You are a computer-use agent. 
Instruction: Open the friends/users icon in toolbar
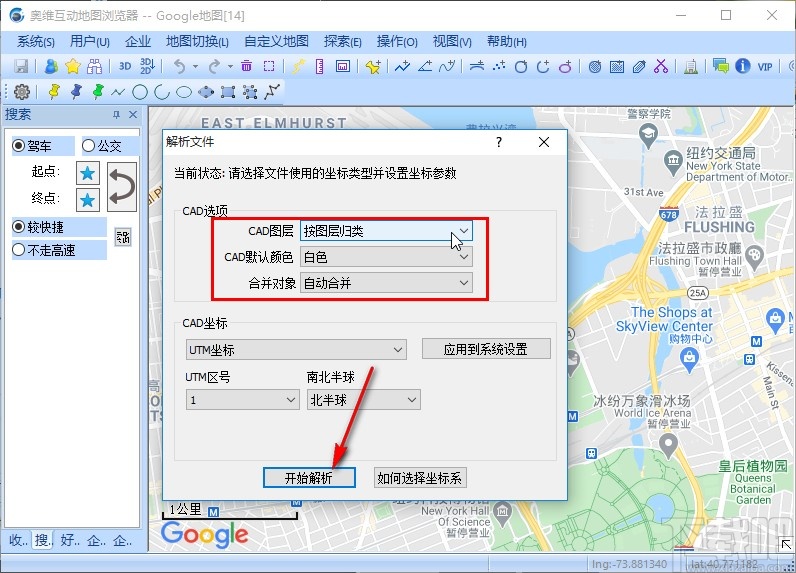pos(51,66)
